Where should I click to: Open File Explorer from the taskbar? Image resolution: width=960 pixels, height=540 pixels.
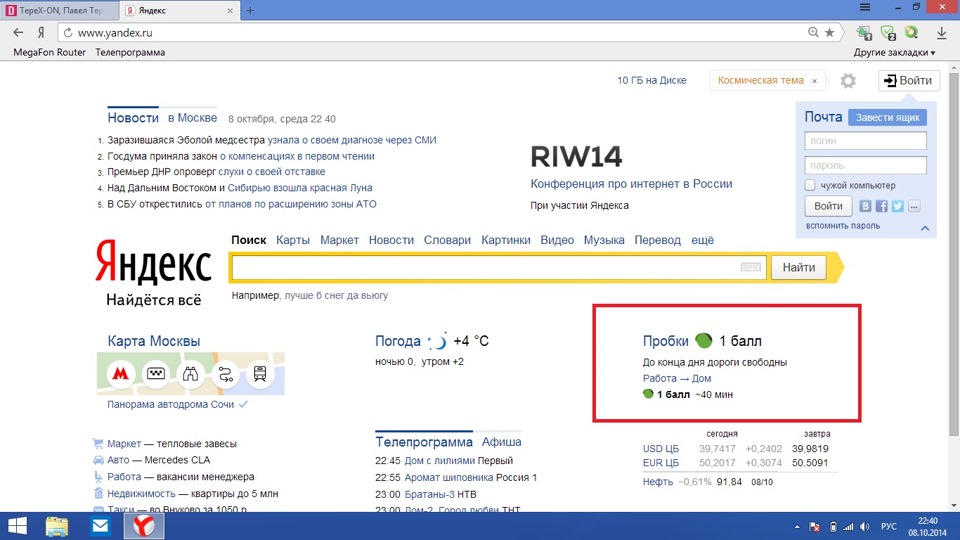click(57, 526)
